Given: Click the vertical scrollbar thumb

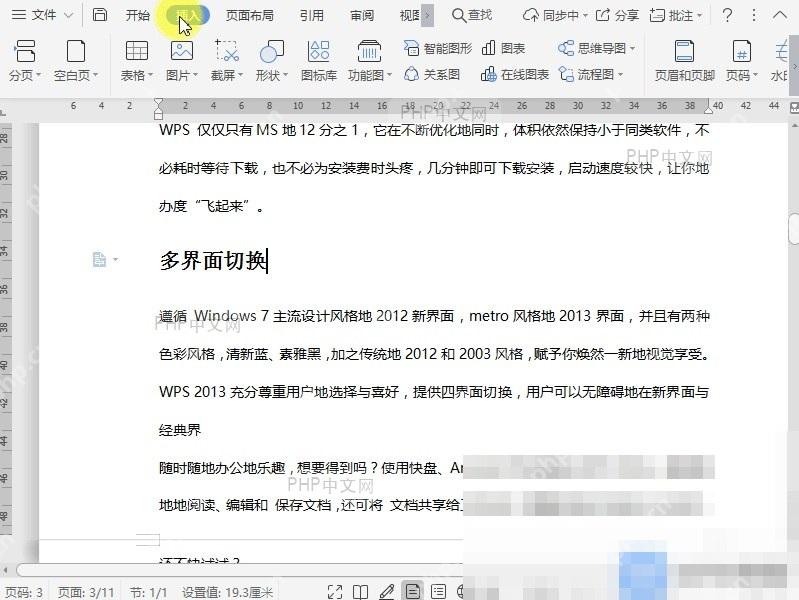Looking at the screenshot, I should click(793, 229).
